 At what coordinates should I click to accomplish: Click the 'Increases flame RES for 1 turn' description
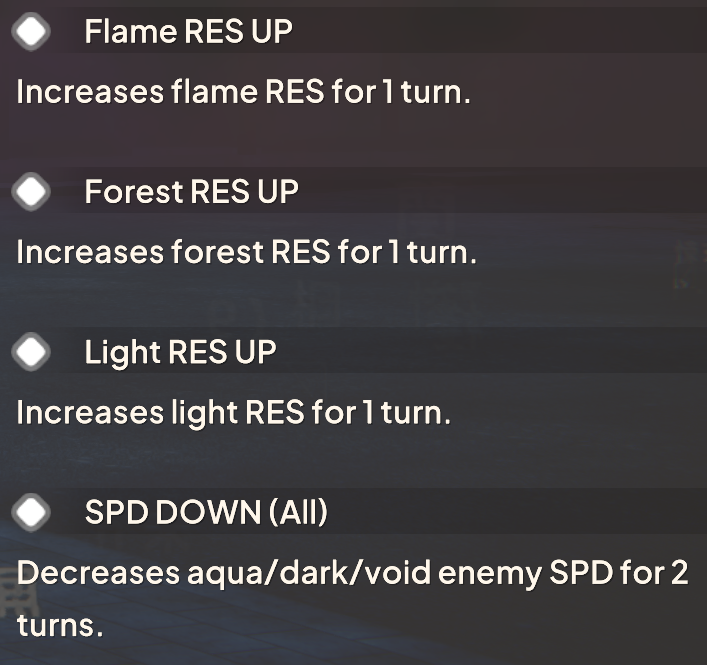point(243,92)
